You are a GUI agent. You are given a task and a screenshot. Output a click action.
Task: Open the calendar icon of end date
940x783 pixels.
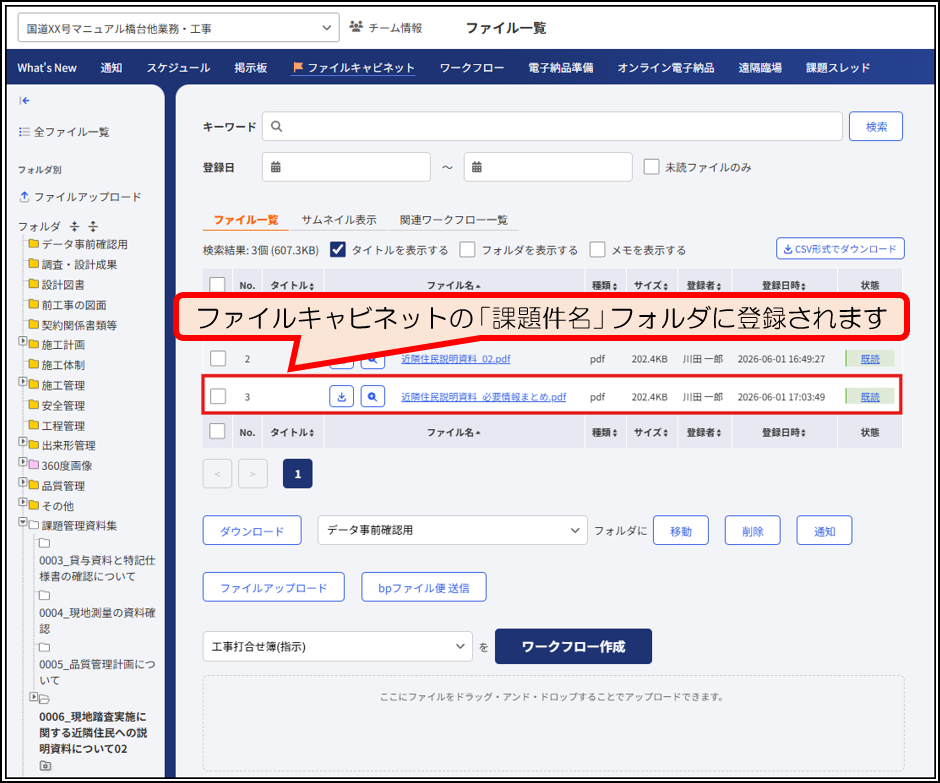[x=477, y=167]
